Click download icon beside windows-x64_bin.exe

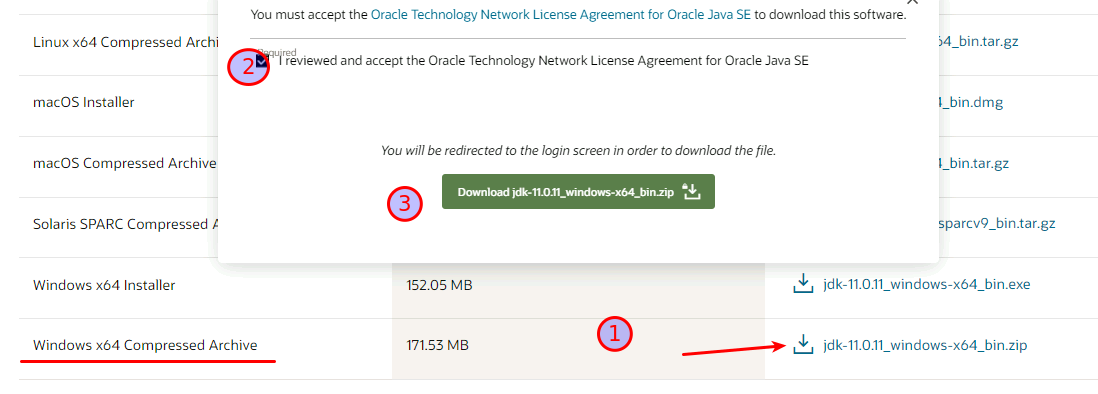tap(803, 284)
